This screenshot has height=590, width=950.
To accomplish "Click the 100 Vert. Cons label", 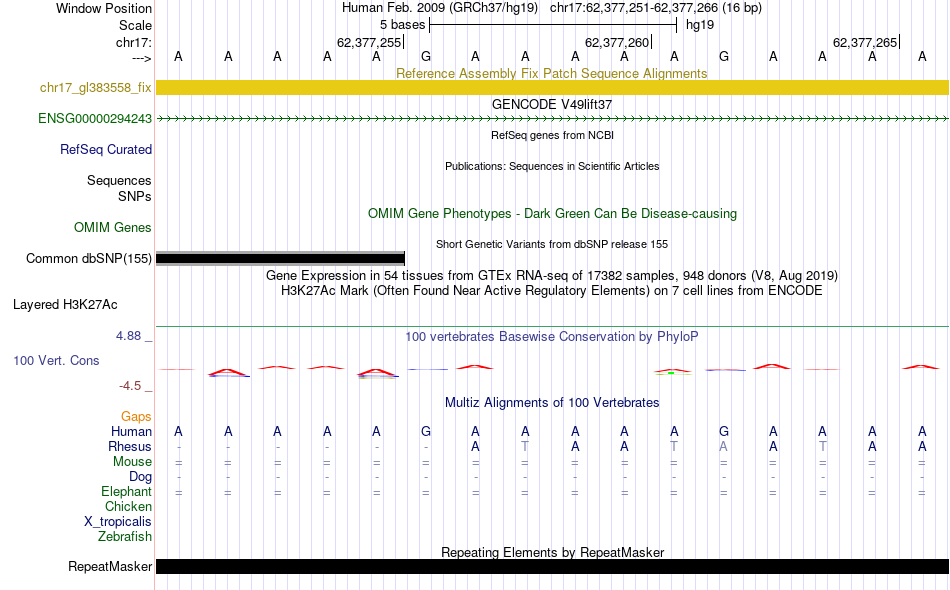I will 56,360.
